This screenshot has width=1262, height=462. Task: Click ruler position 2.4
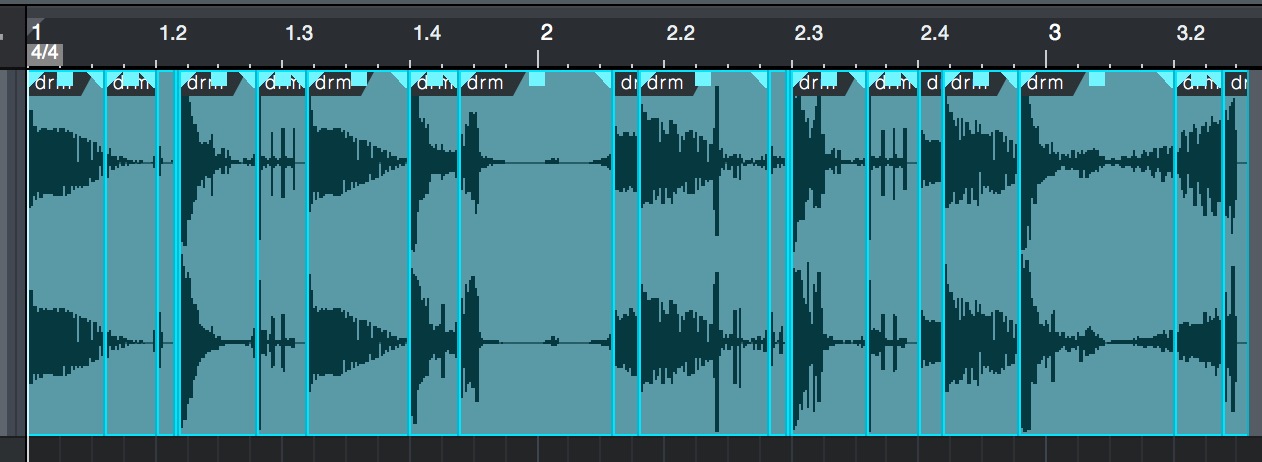click(x=934, y=33)
